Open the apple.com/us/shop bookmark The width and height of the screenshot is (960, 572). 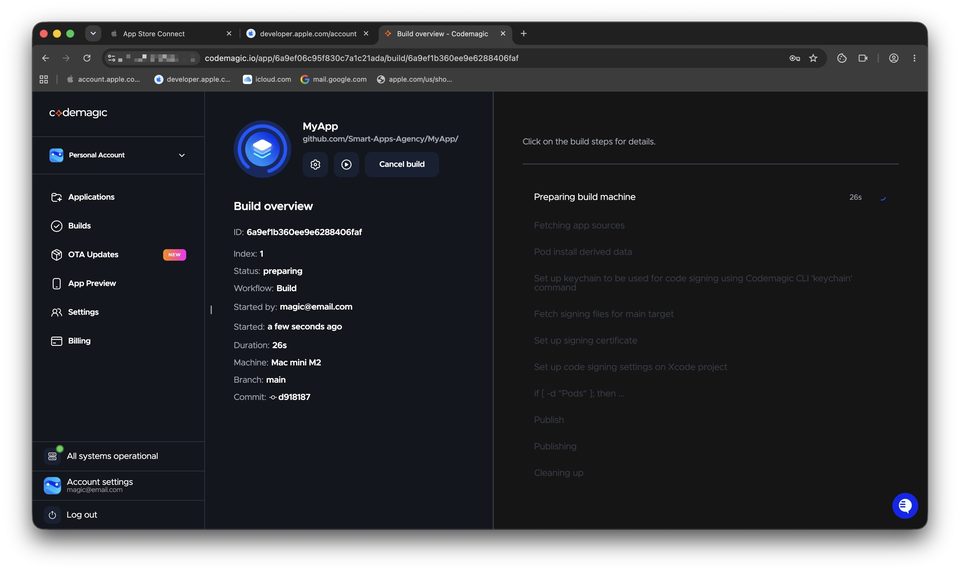(x=414, y=80)
